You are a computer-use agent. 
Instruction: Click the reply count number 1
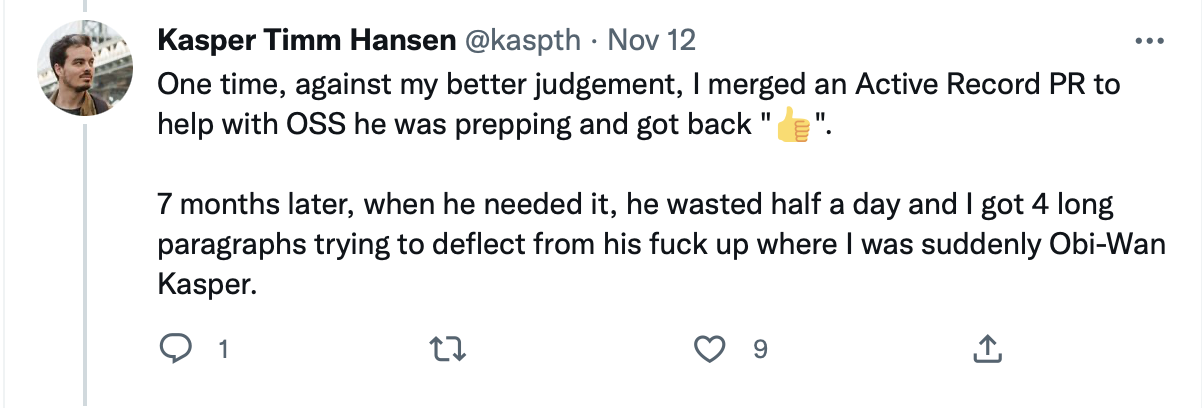(224, 350)
